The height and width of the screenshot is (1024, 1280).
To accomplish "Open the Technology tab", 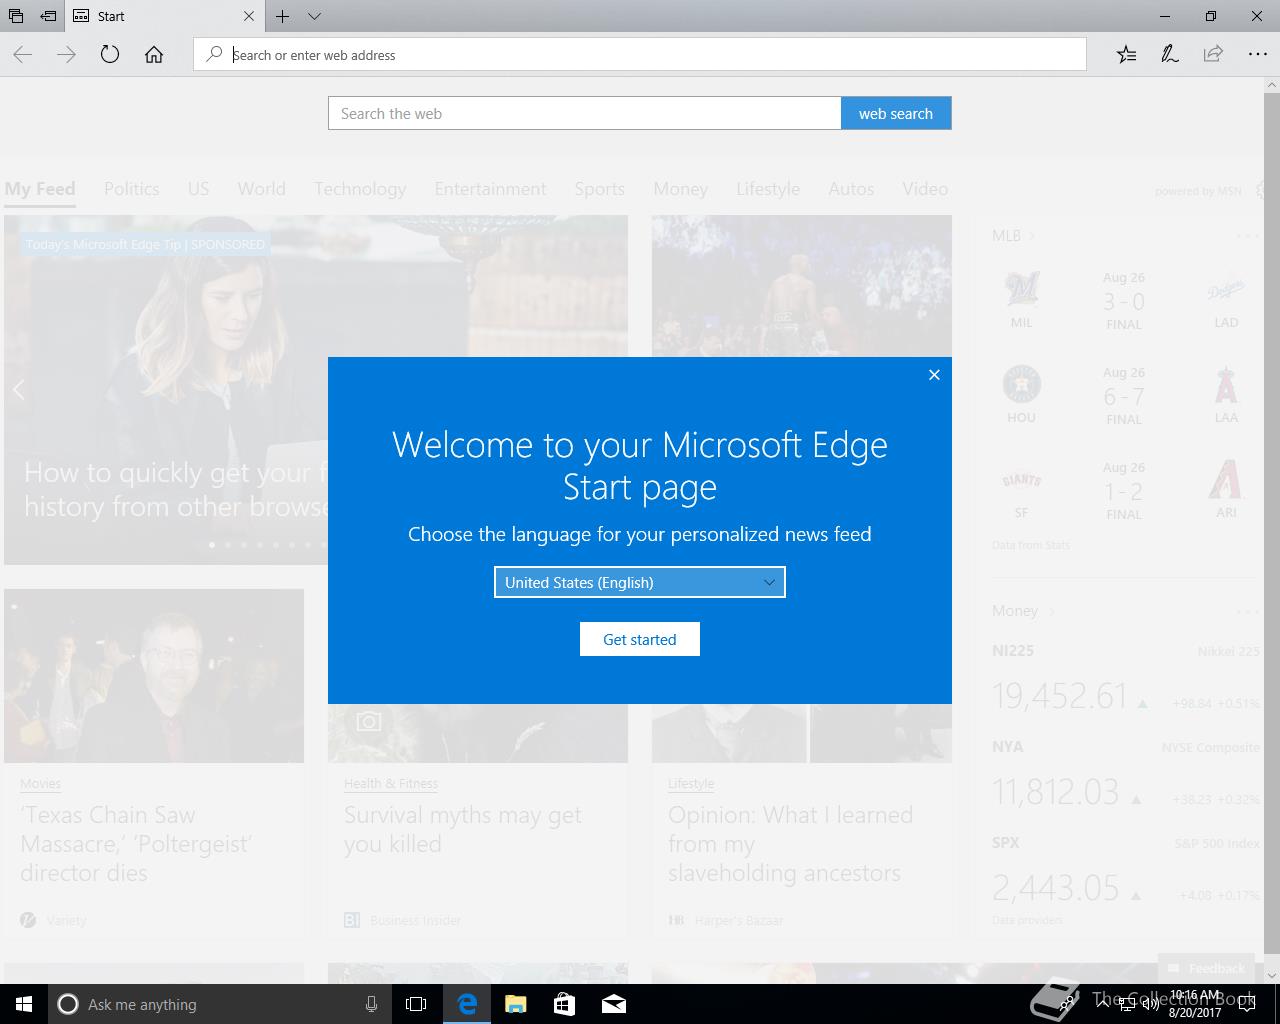I will tap(360, 189).
